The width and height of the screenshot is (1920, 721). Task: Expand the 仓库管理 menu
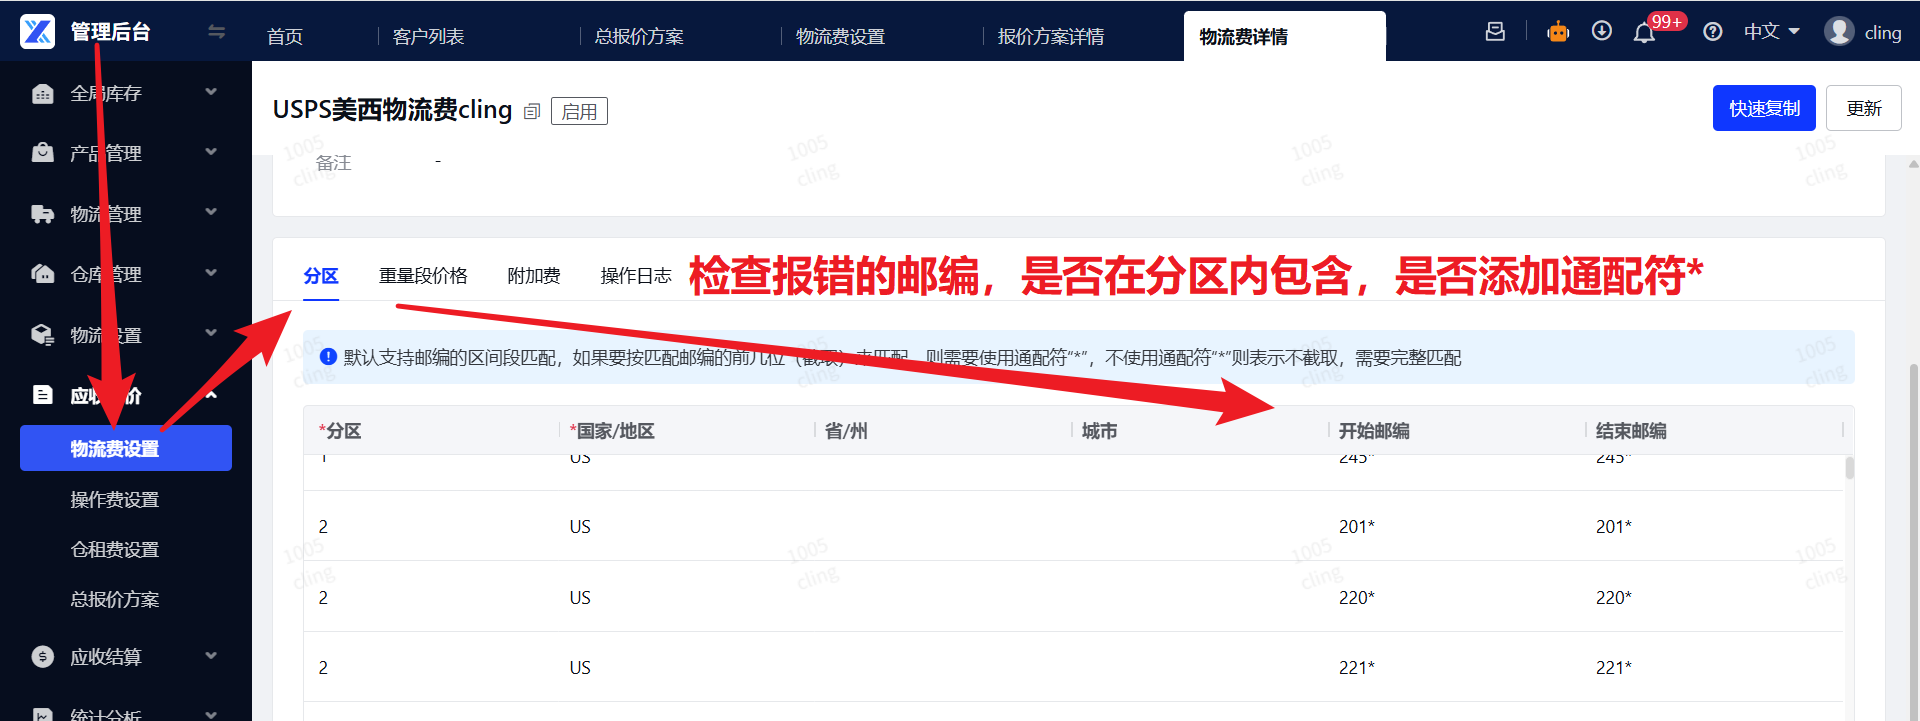click(211, 273)
